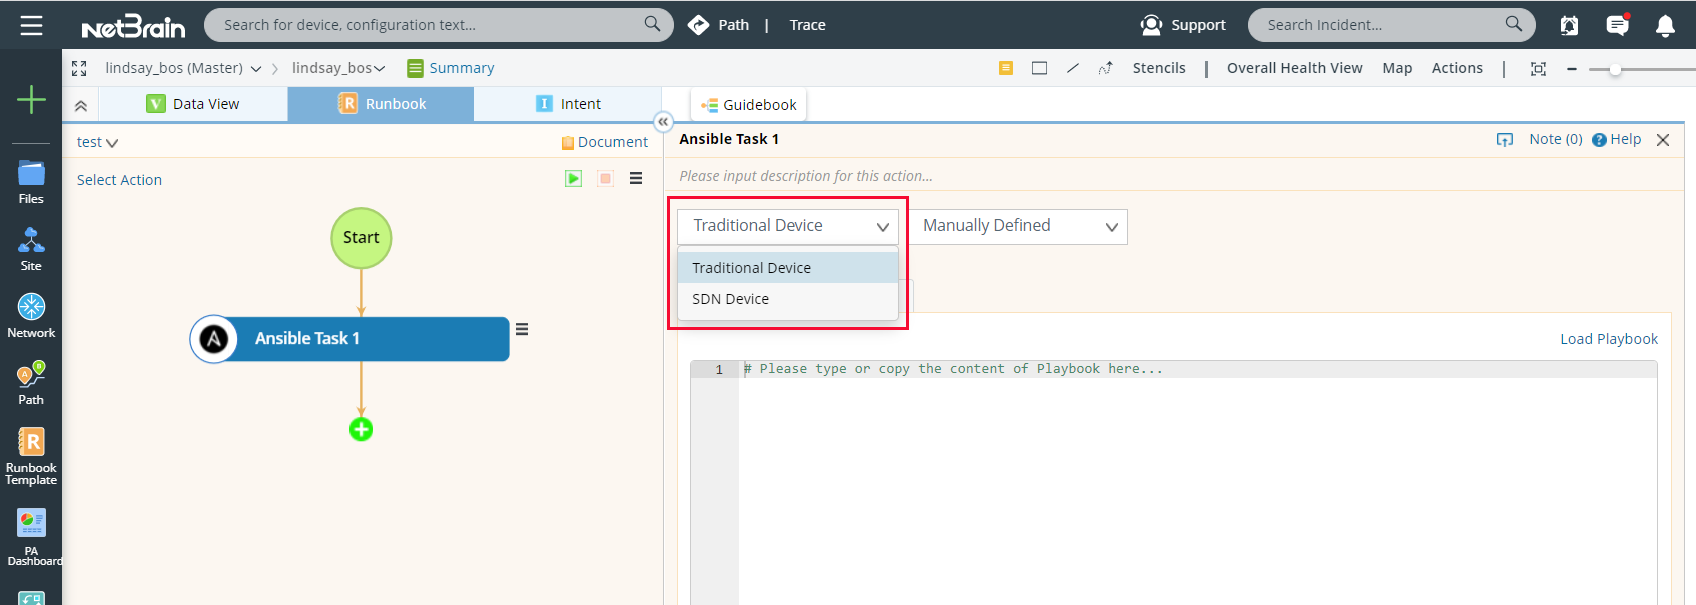Click the incident search magnifier icon
The image size is (1696, 605).
tap(1514, 24)
